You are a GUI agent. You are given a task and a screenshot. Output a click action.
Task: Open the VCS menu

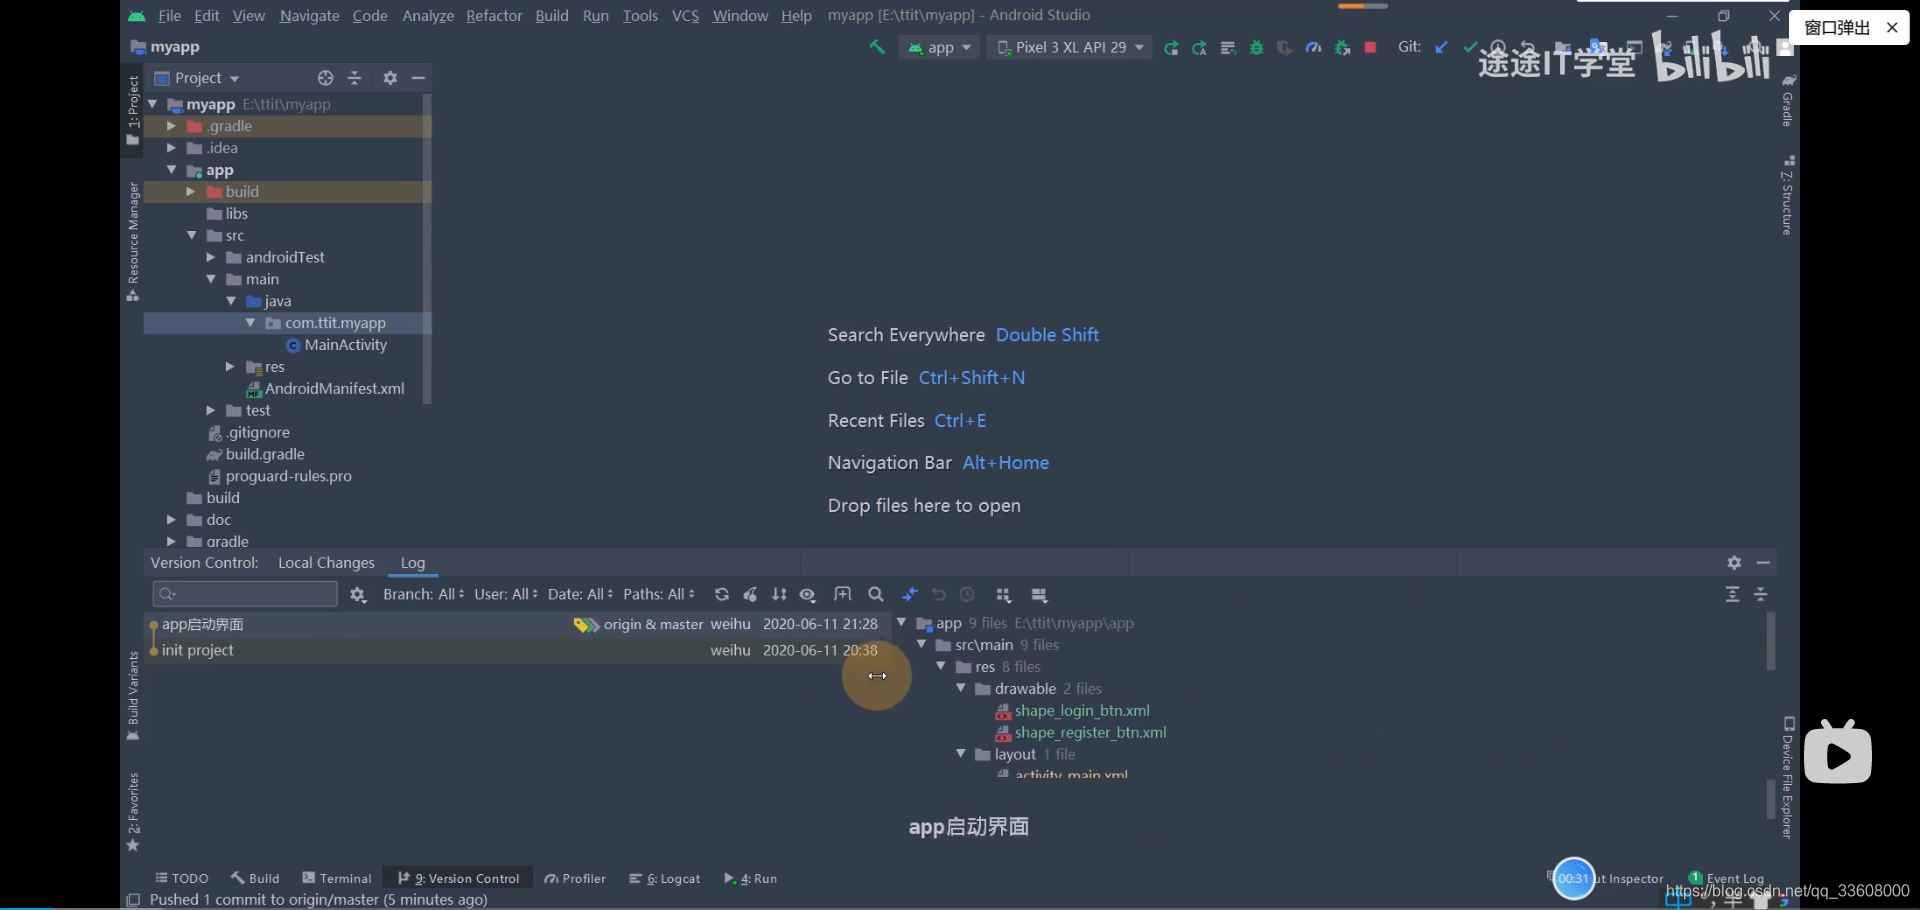coord(685,16)
